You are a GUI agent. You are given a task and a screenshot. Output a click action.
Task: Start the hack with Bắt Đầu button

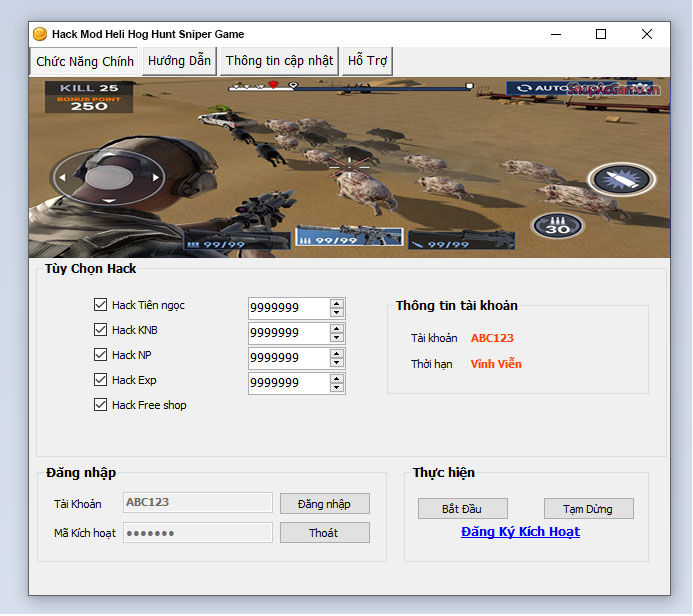[463, 509]
